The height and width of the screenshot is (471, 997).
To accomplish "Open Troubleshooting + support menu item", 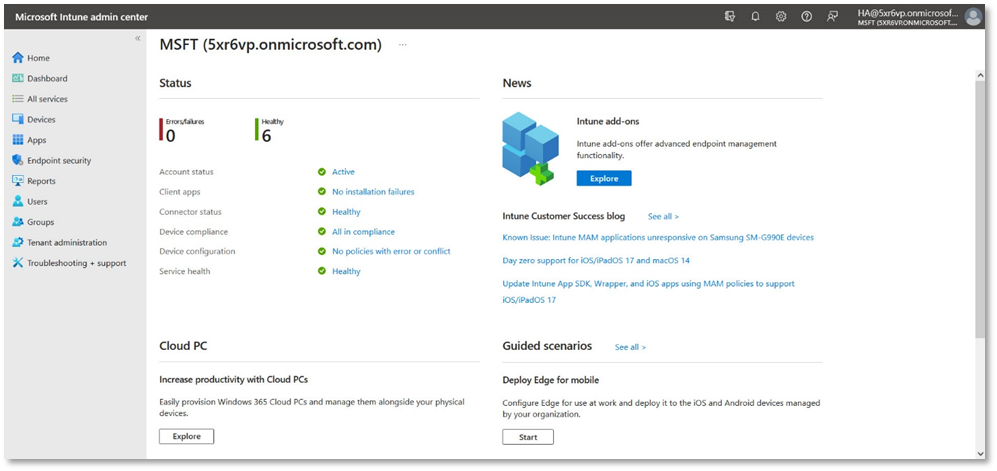I will 76,263.
